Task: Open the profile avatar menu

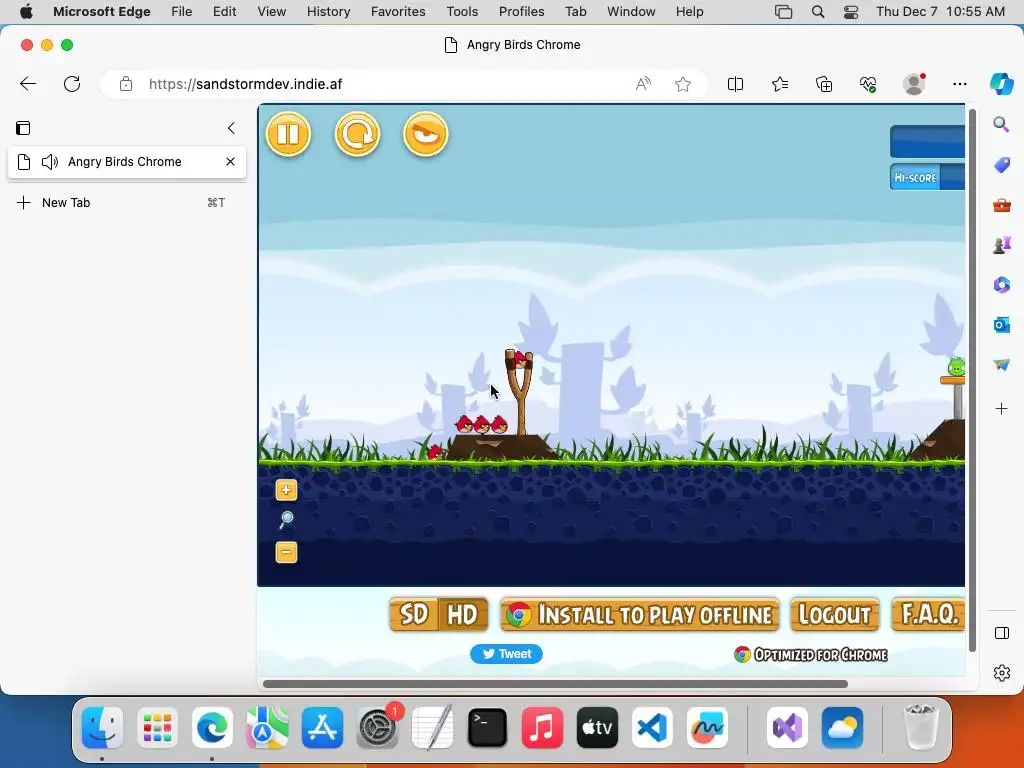Action: click(x=914, y=84)
